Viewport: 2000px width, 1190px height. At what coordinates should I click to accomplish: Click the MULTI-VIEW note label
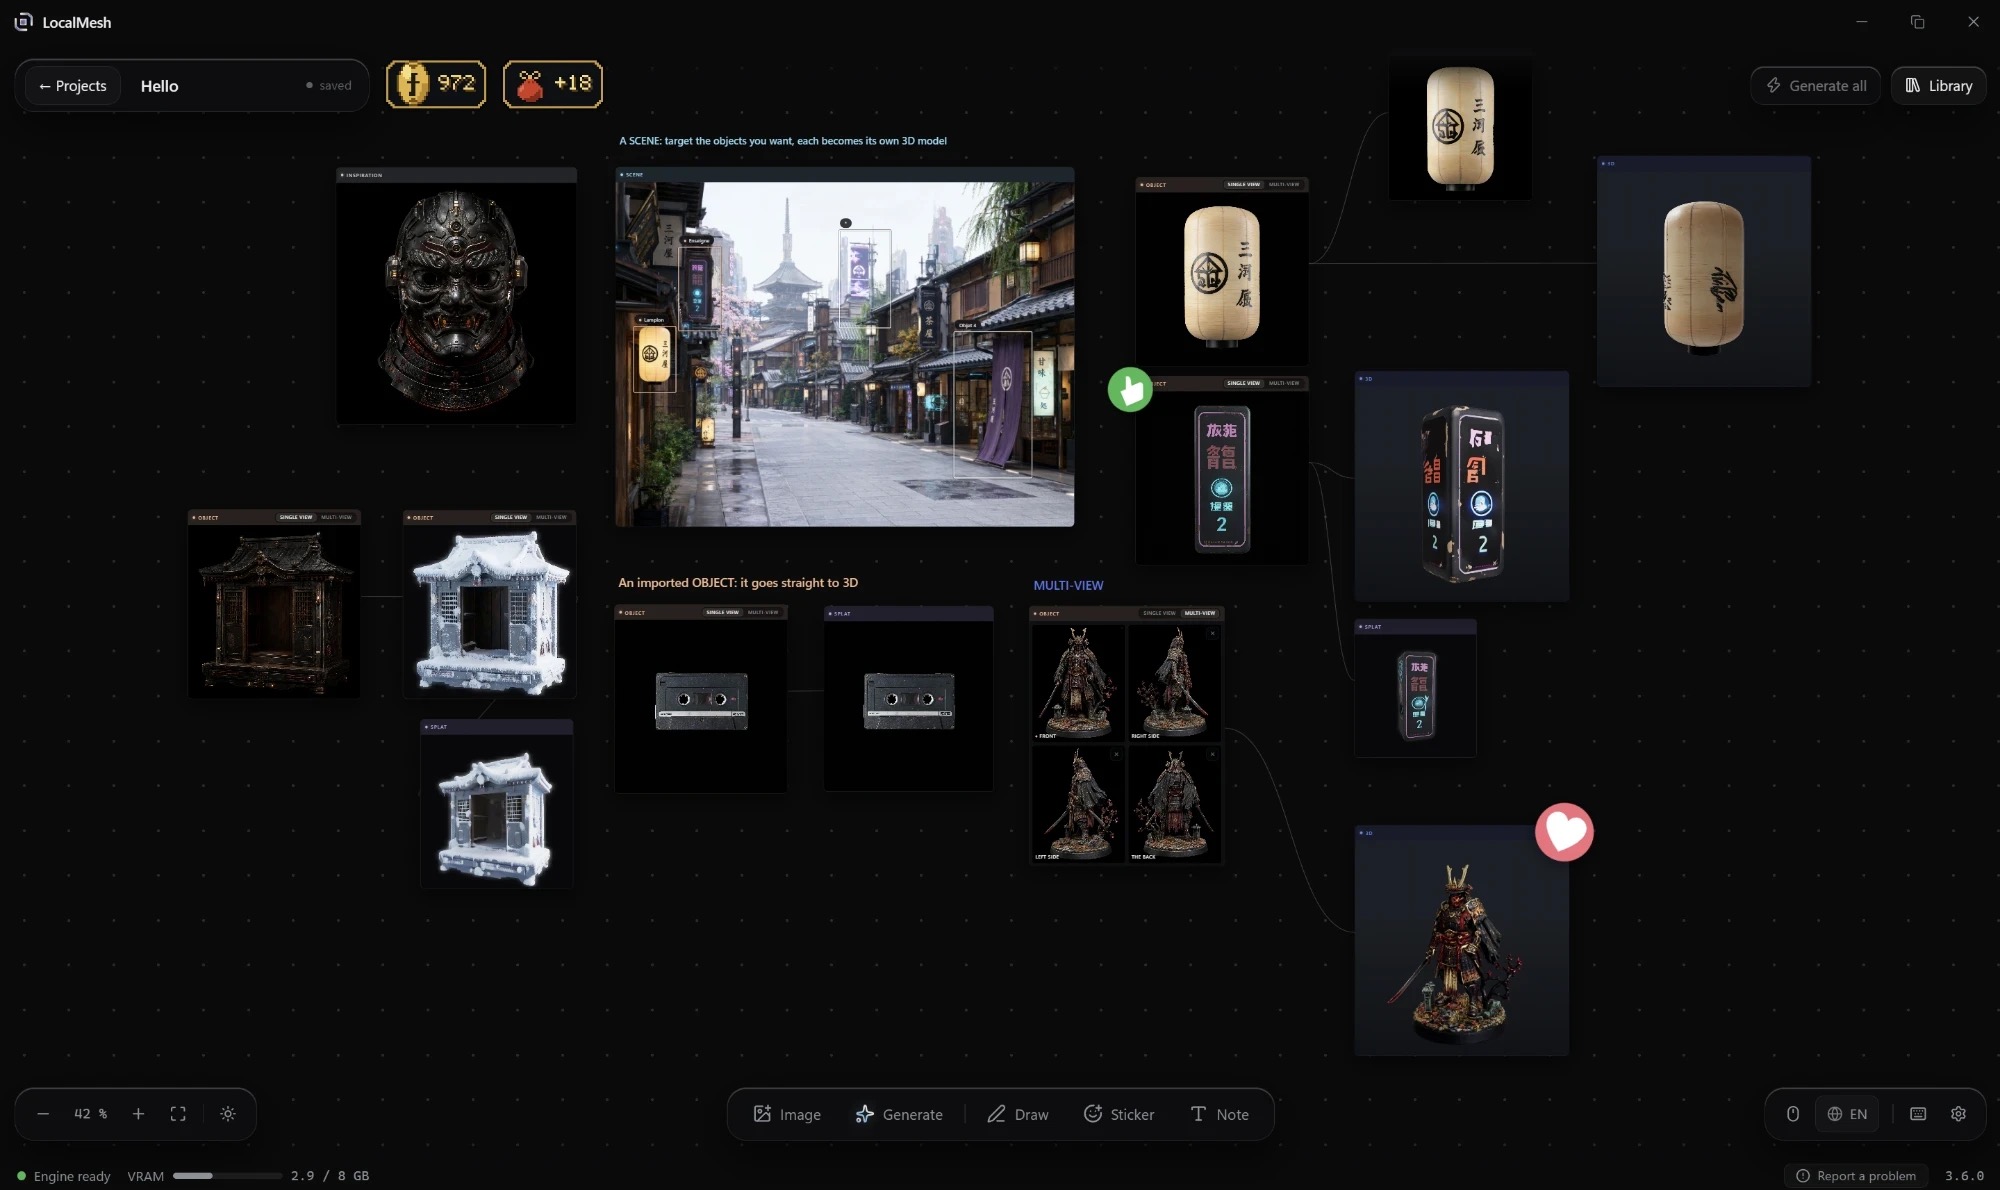1068,586
